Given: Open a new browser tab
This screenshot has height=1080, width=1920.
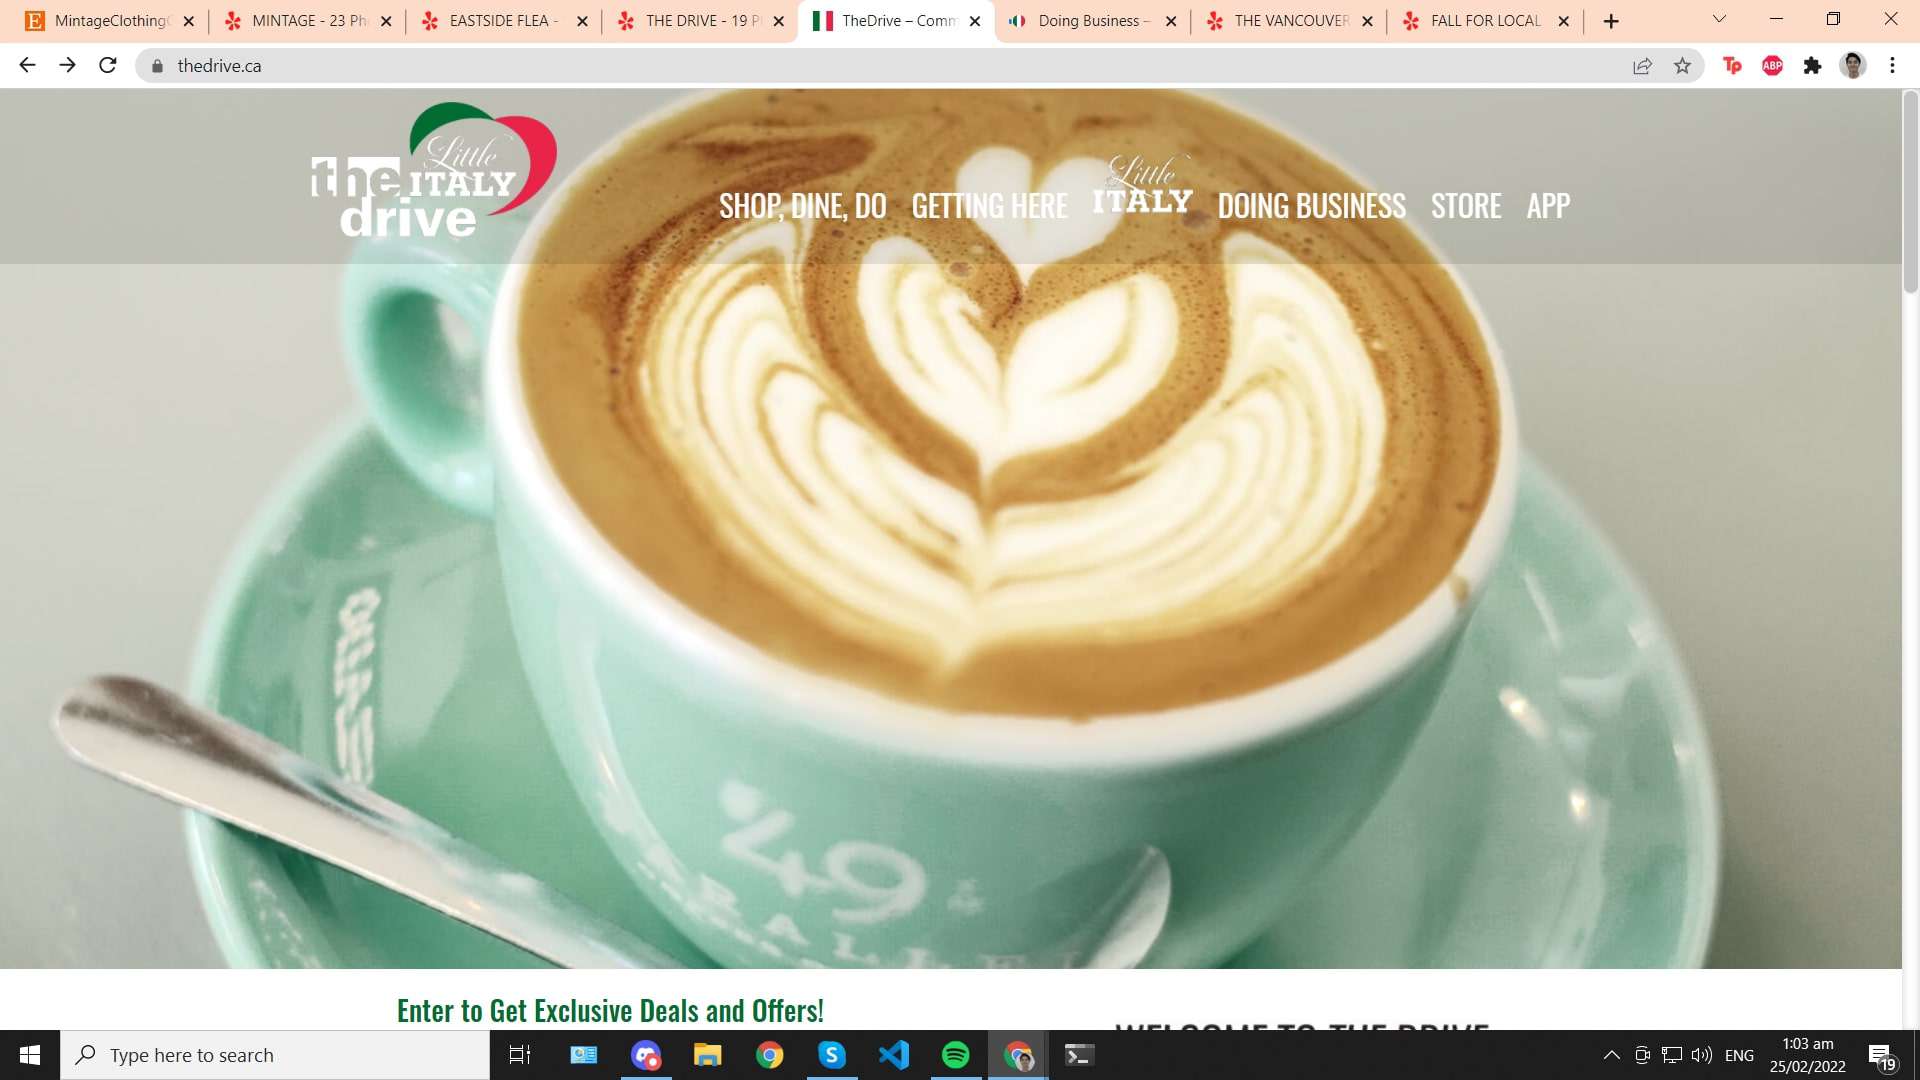Looking at the screenshot, I should [1610, 21].
